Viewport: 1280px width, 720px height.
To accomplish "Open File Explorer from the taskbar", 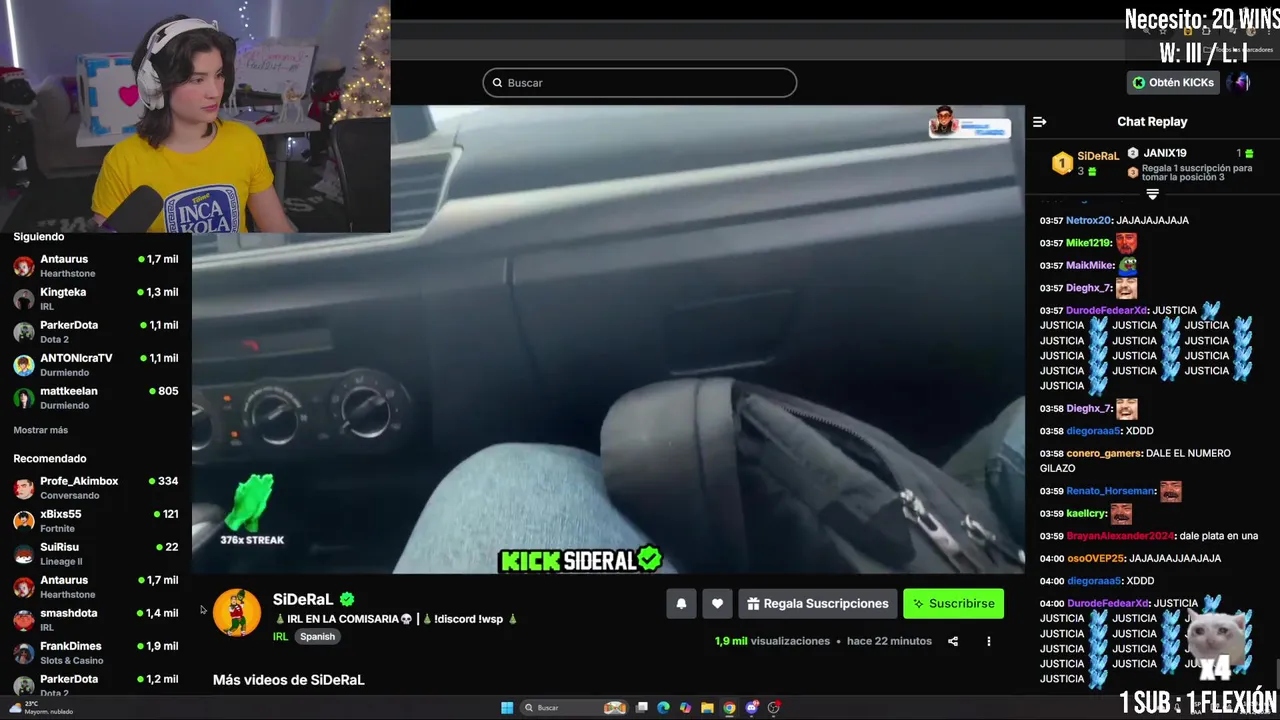I will pyautogui.click(x=707, y=708).
